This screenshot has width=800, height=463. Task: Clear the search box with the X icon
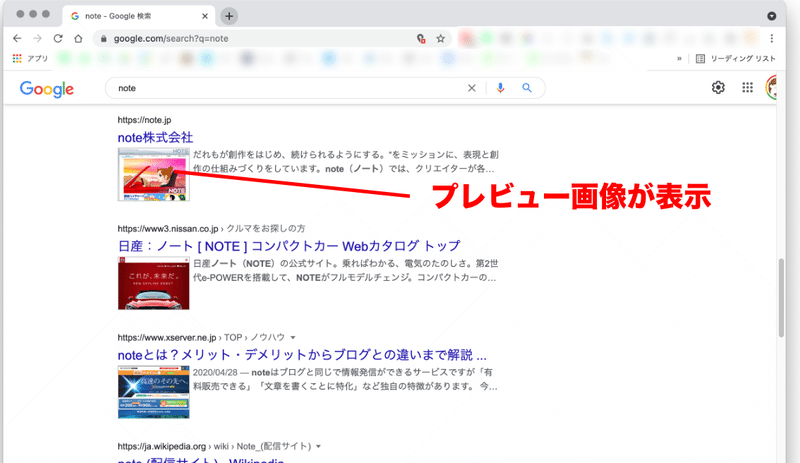click(471, 88)
